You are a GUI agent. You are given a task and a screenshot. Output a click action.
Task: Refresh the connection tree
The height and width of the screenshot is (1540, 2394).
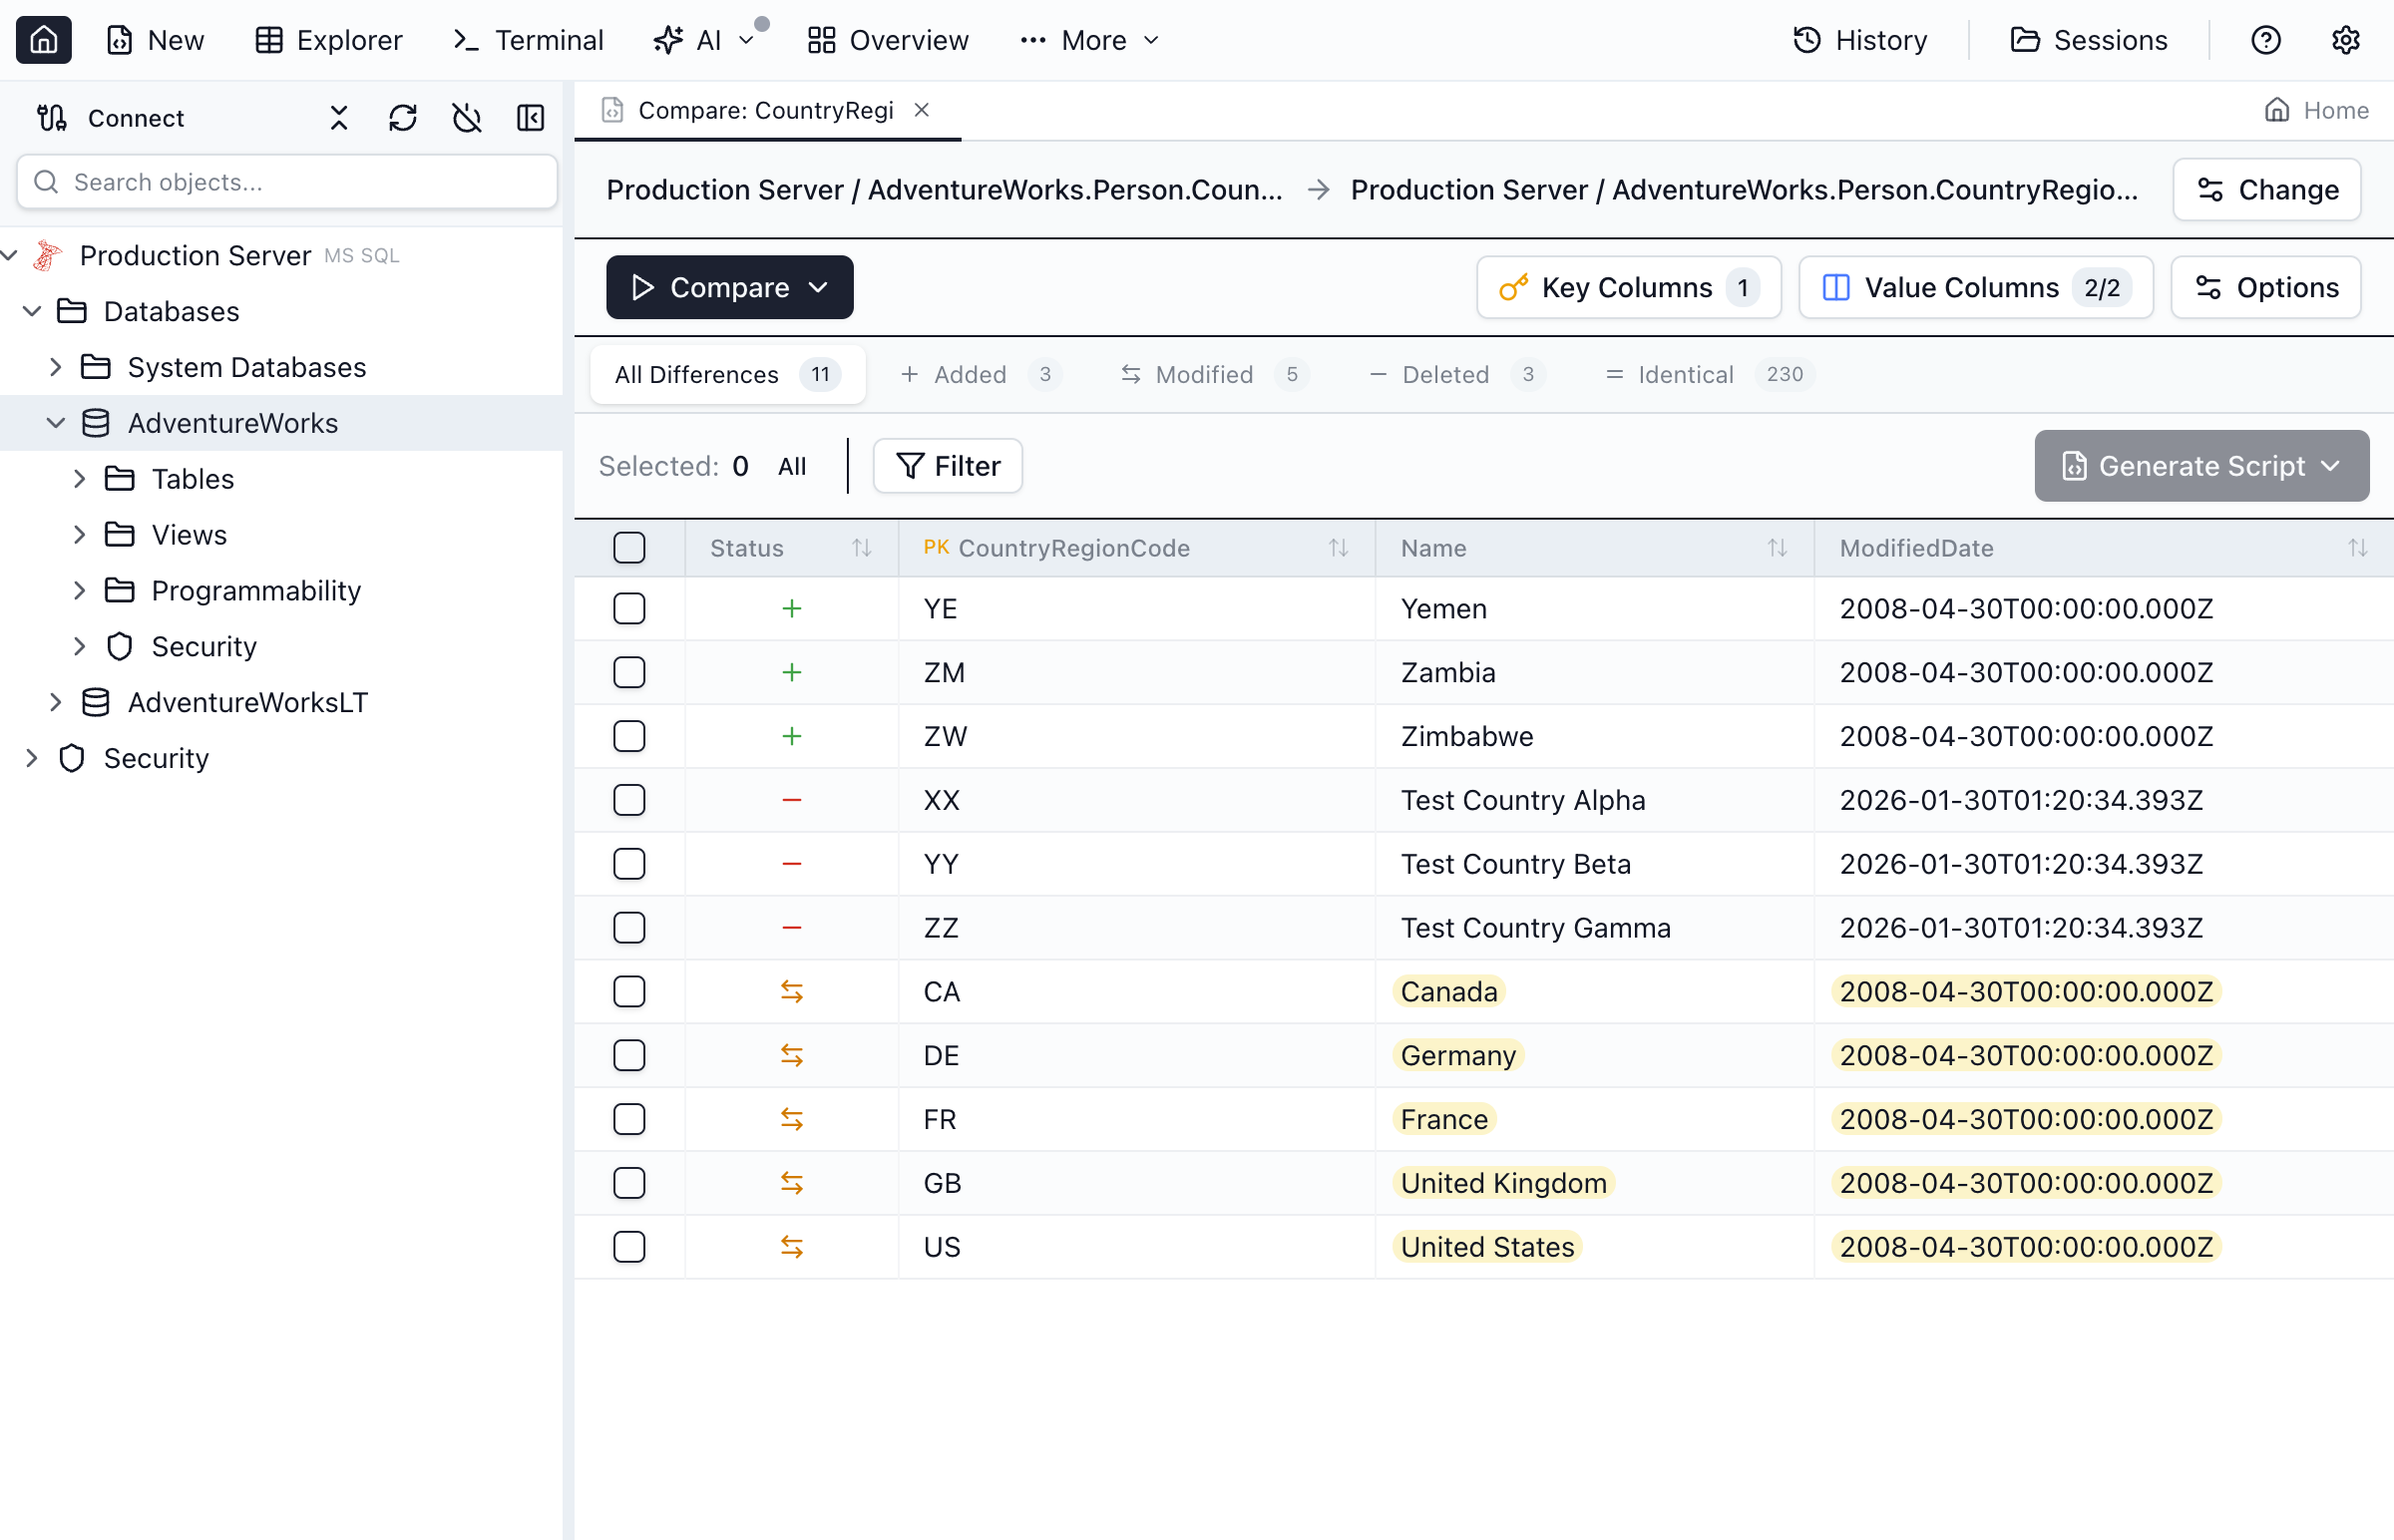[403, 117]
